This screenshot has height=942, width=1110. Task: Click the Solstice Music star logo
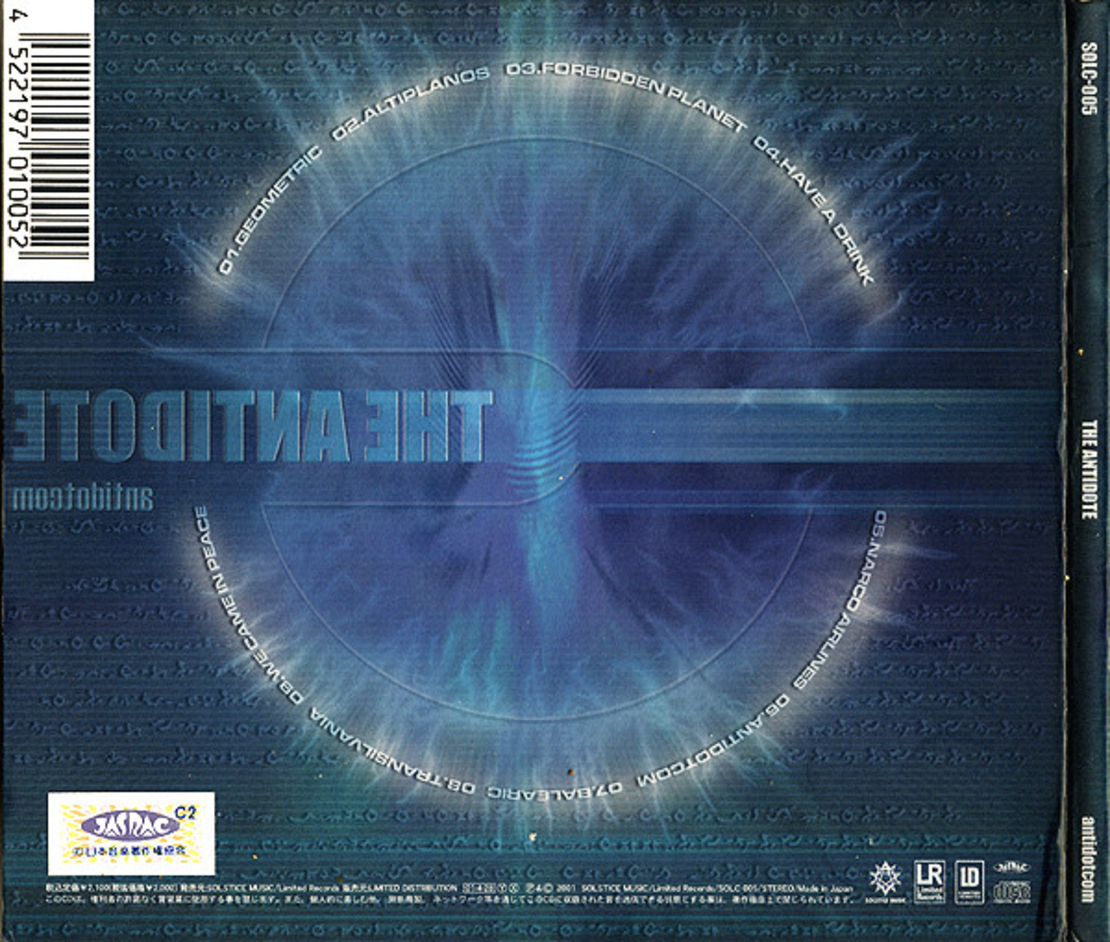coord(885,882)
